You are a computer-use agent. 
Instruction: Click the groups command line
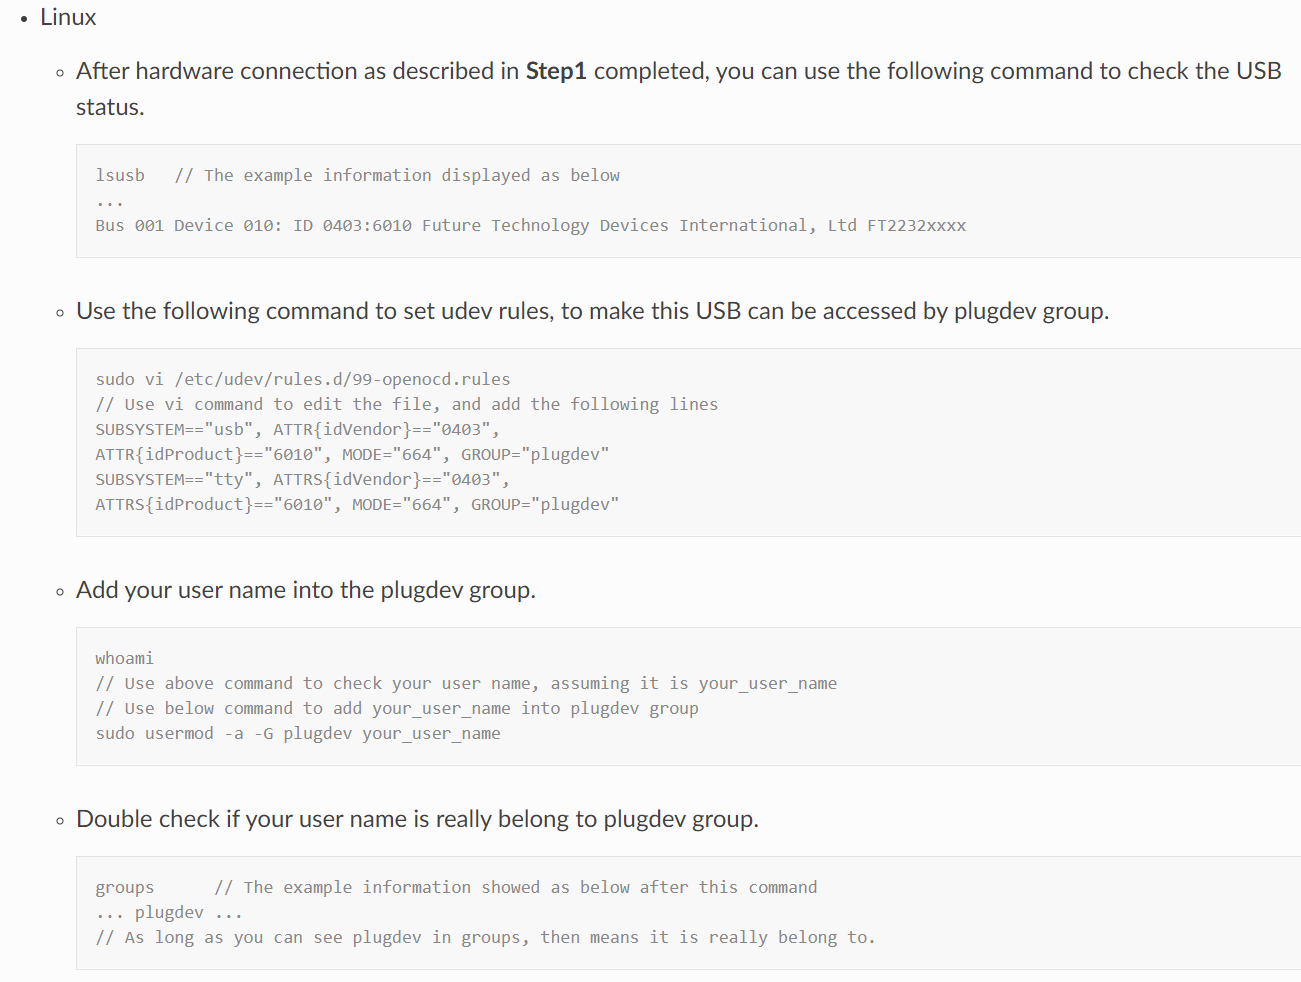coord(456,887)
